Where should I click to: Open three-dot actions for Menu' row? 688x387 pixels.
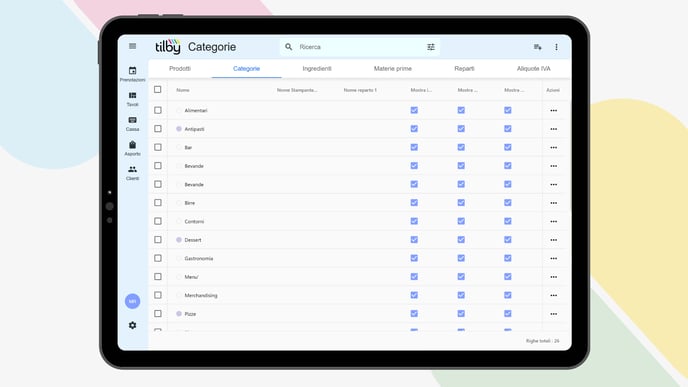point(554,277)
